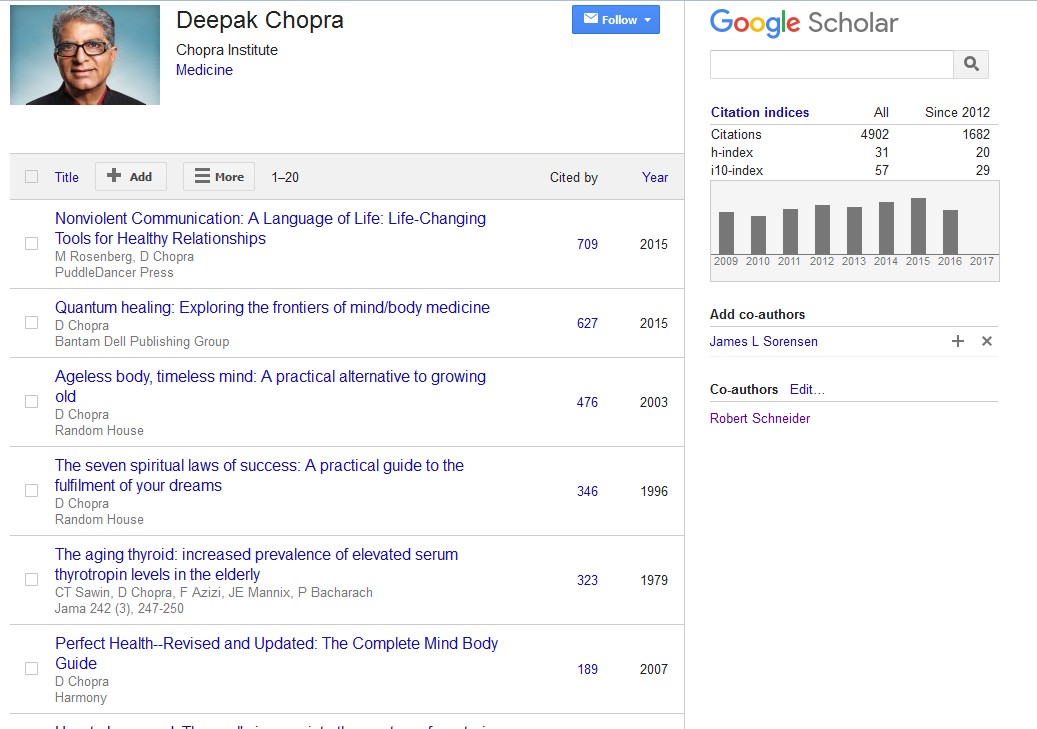
Task: Click the Add co-authors heading
Action: click(757, 314)
